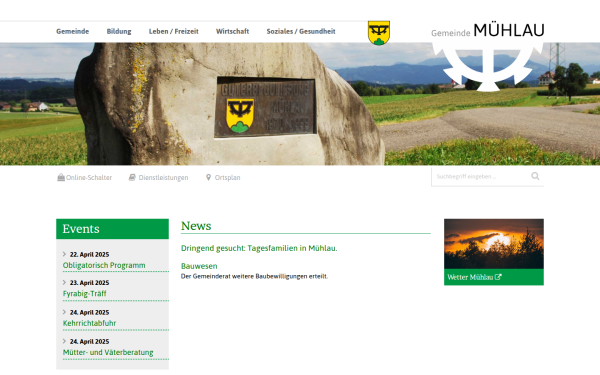Screen dimensions: 600x375
Task: Open the Dienstleistungen link
Action: pyautogui.click(x=163, y=178)
